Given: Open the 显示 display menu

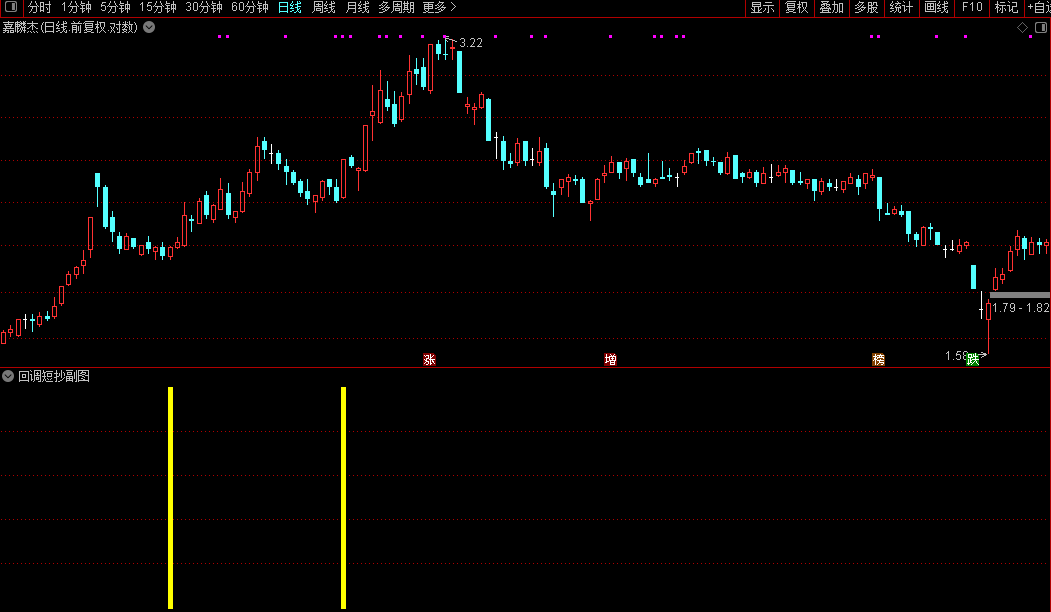Looking at the screenshot, I should pyautogui.click(x=762, y=7).
